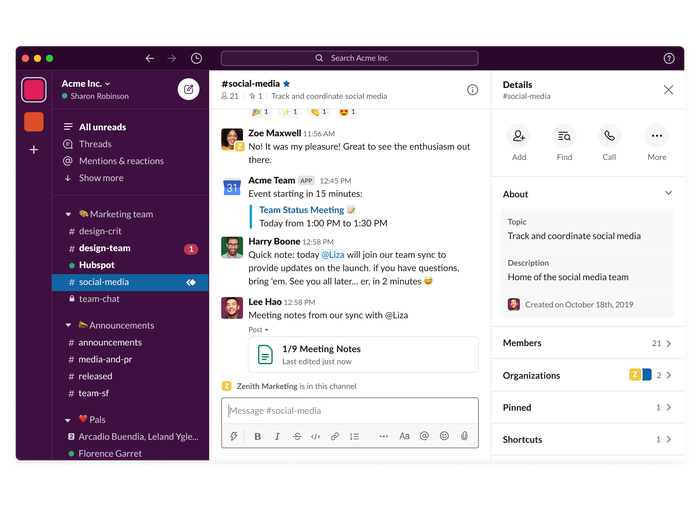Click Add people icon in Details

[x=519, y=136]
